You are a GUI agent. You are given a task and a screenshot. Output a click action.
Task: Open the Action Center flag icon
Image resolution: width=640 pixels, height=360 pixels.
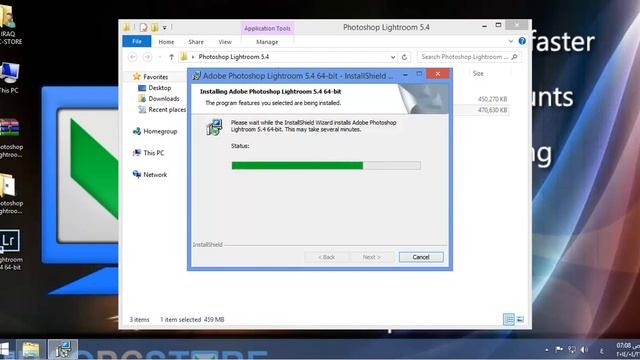tap(559, 349)
